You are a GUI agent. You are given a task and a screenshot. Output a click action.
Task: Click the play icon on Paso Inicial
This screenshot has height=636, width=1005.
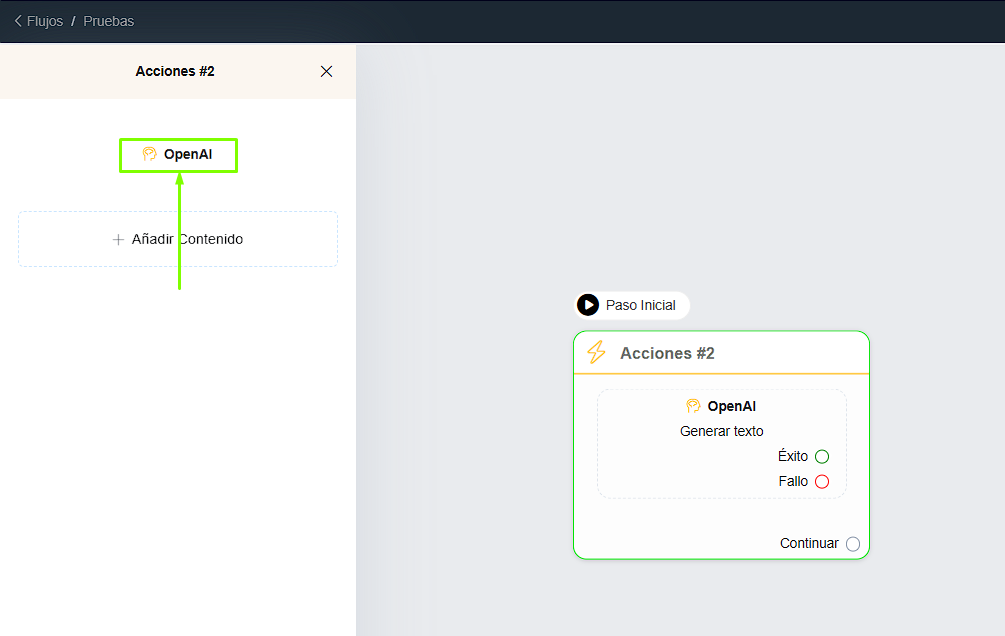588,305
